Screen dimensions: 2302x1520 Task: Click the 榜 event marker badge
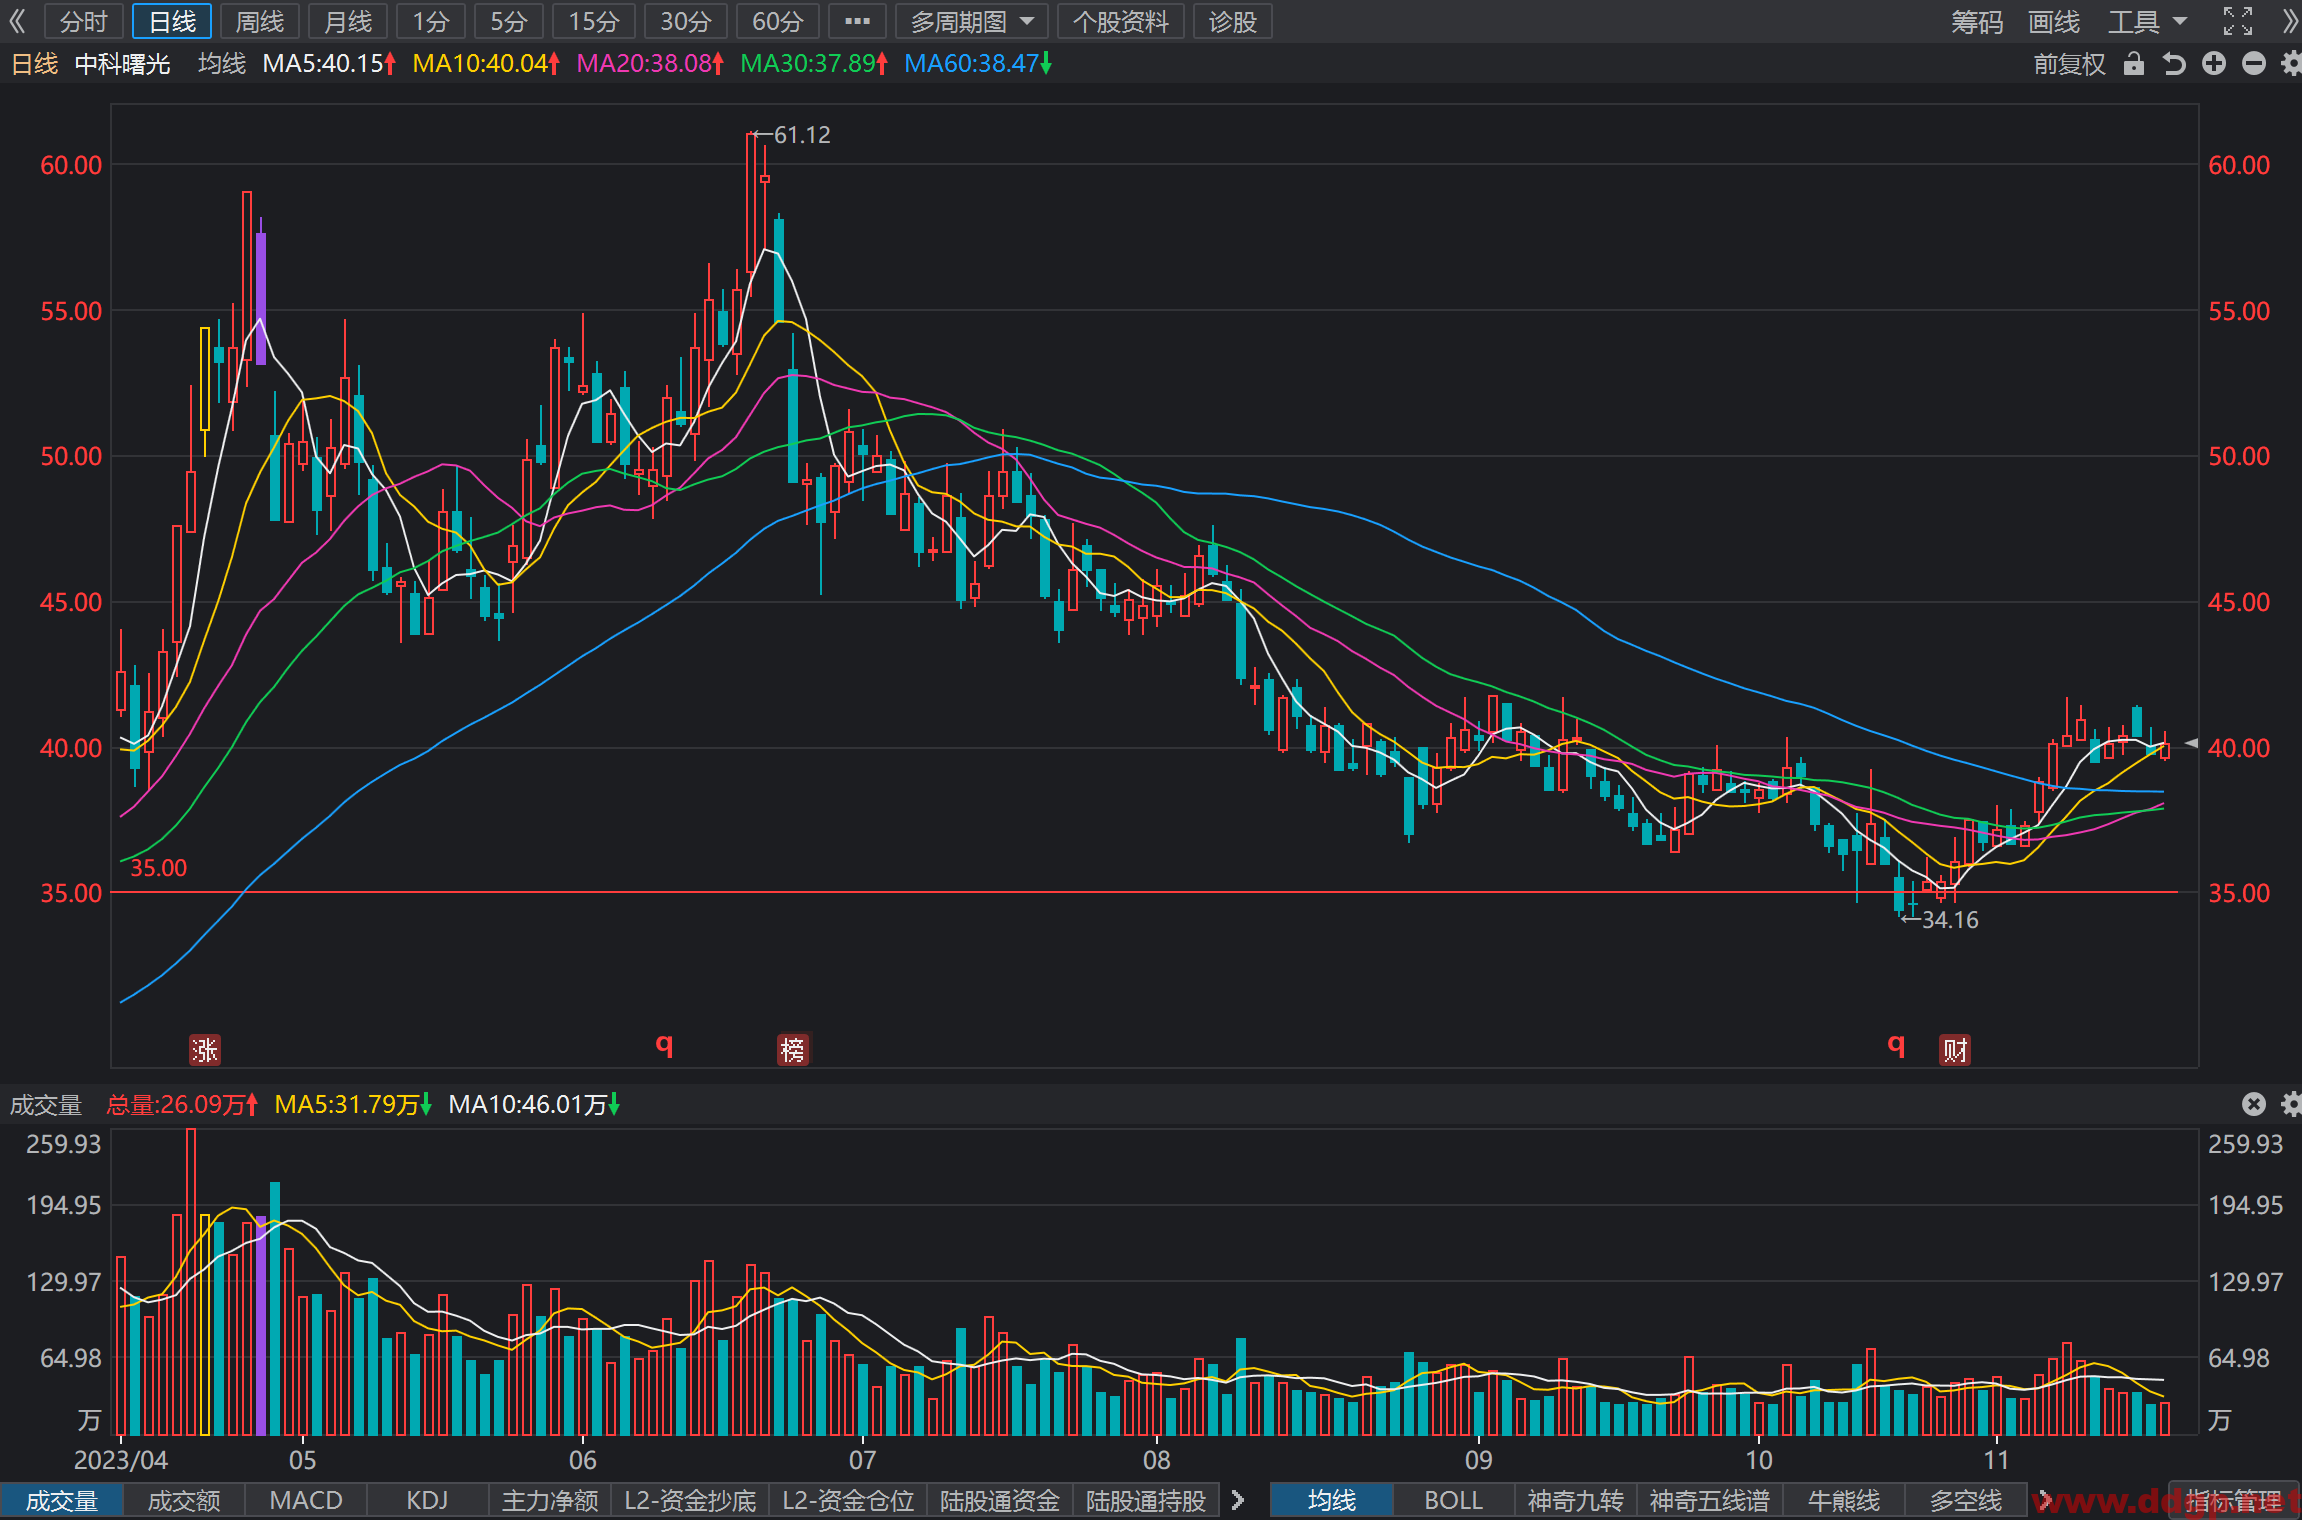click(x=793, y=1050)
